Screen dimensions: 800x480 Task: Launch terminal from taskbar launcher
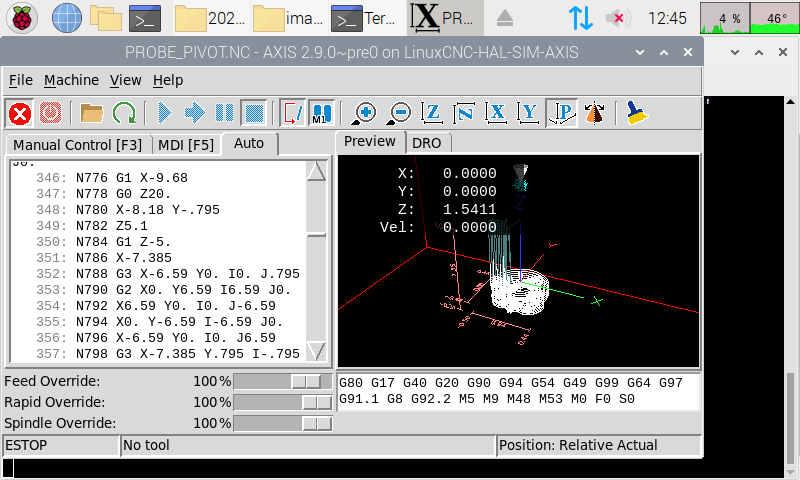pyautogui.click(x=145, y=18)
